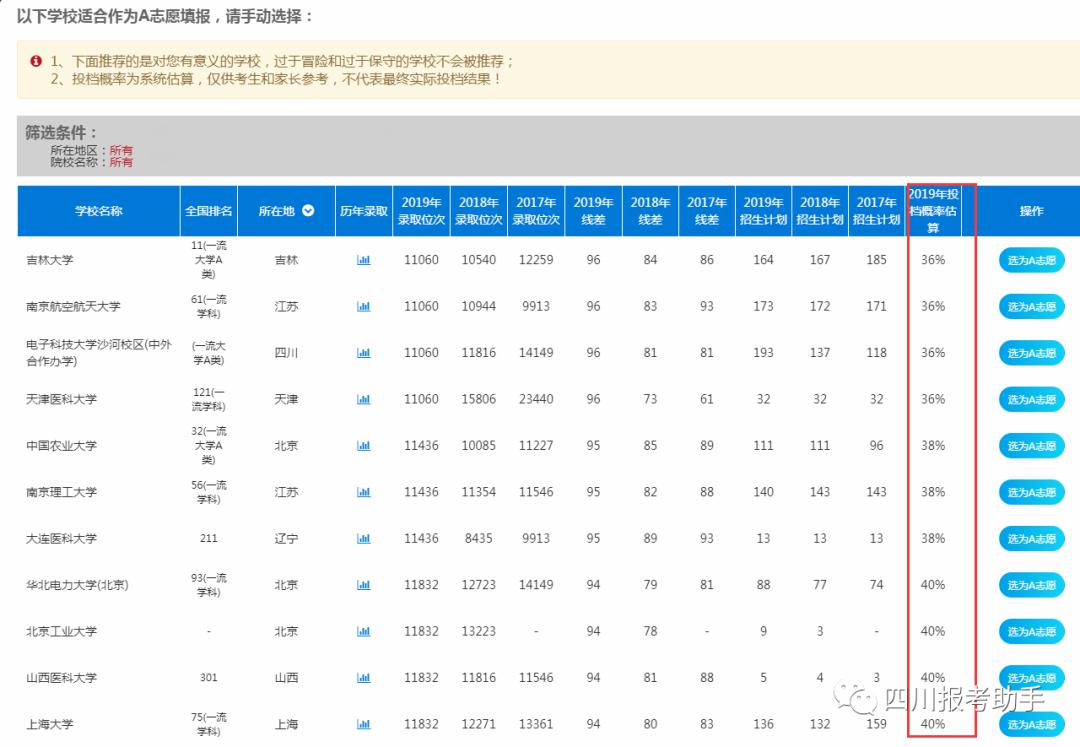This screenshot has width=1080, height=747.
Task: Click school name 华北电力大学(北京)
Action: tap(77, 585)
